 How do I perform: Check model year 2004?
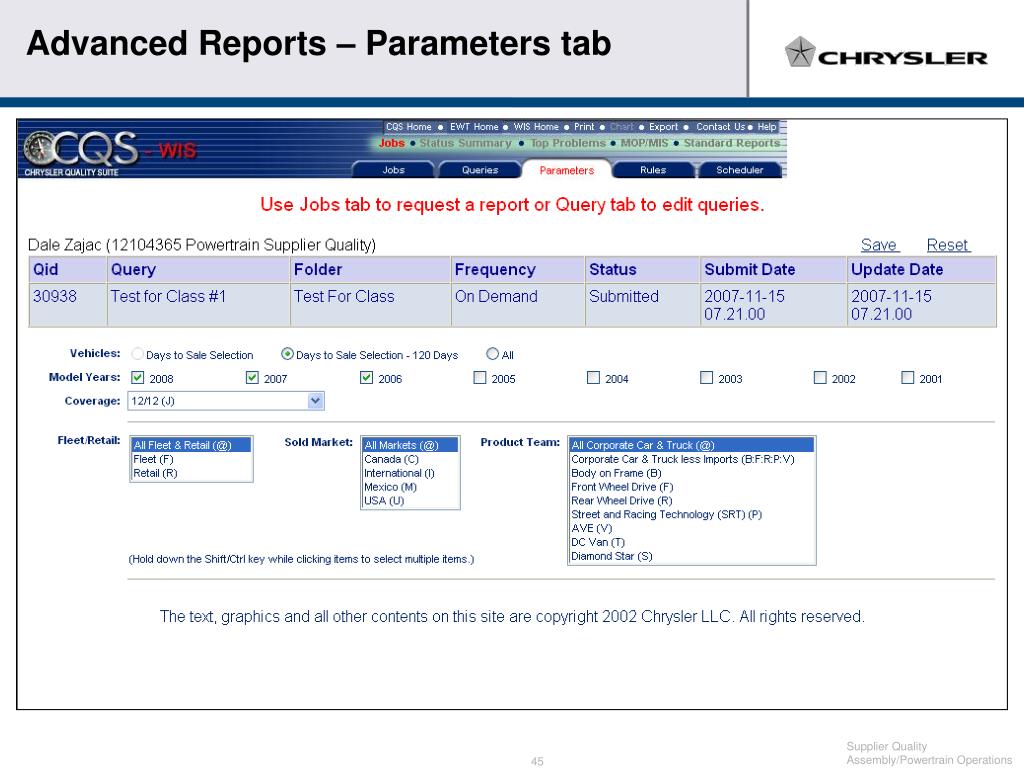tap(593, 377)
